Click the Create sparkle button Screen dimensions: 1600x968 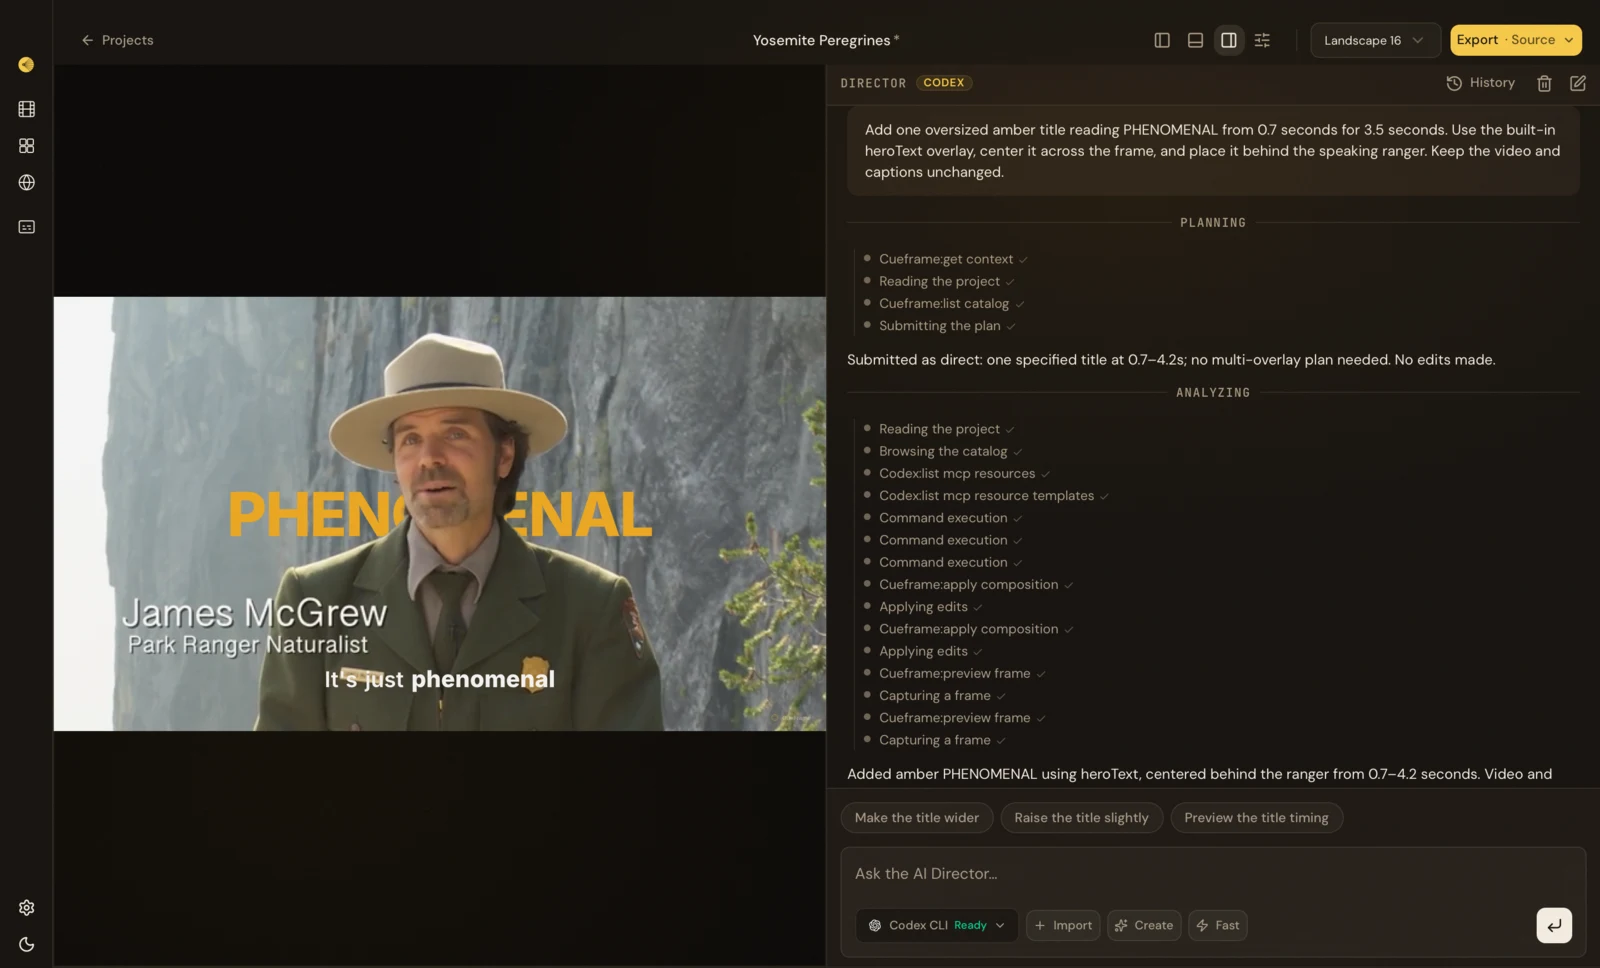tap(1144, 926)
